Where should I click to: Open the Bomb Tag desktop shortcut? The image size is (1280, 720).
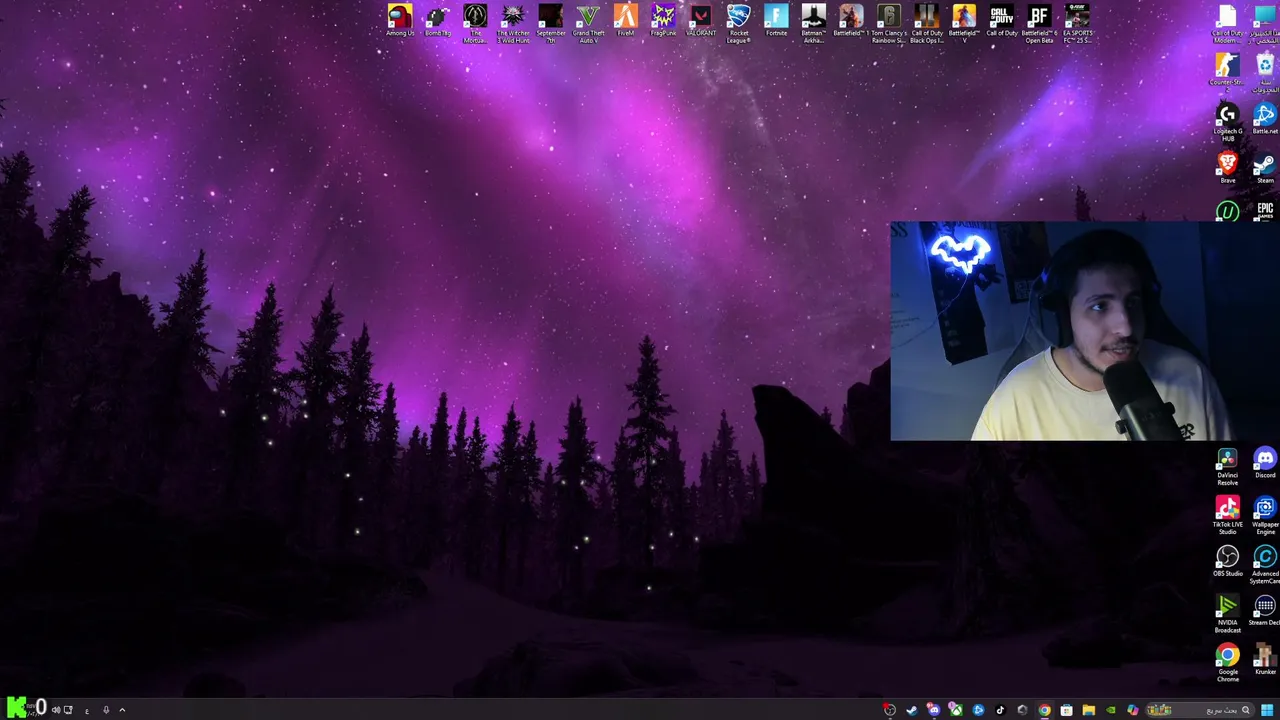(438, 21)
